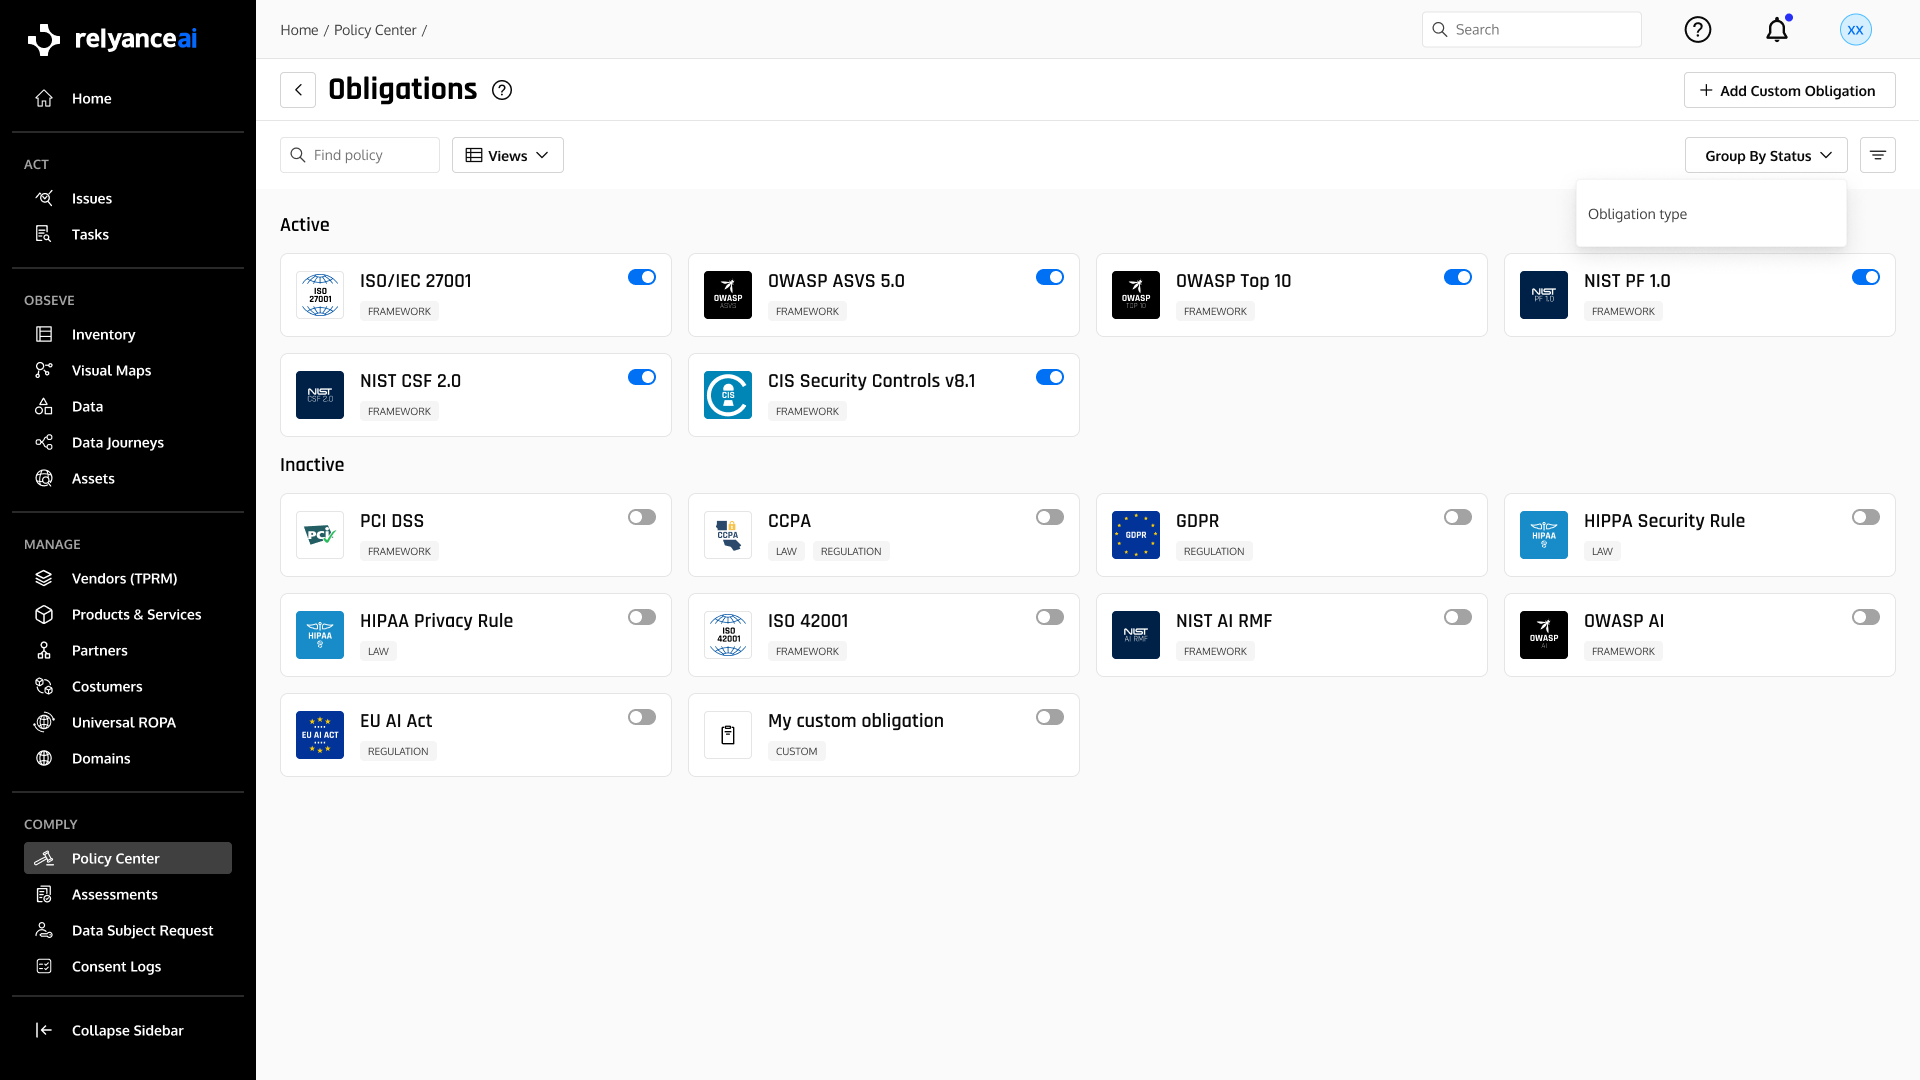Click the info icon beside Obligations title

tap(502, 90)
